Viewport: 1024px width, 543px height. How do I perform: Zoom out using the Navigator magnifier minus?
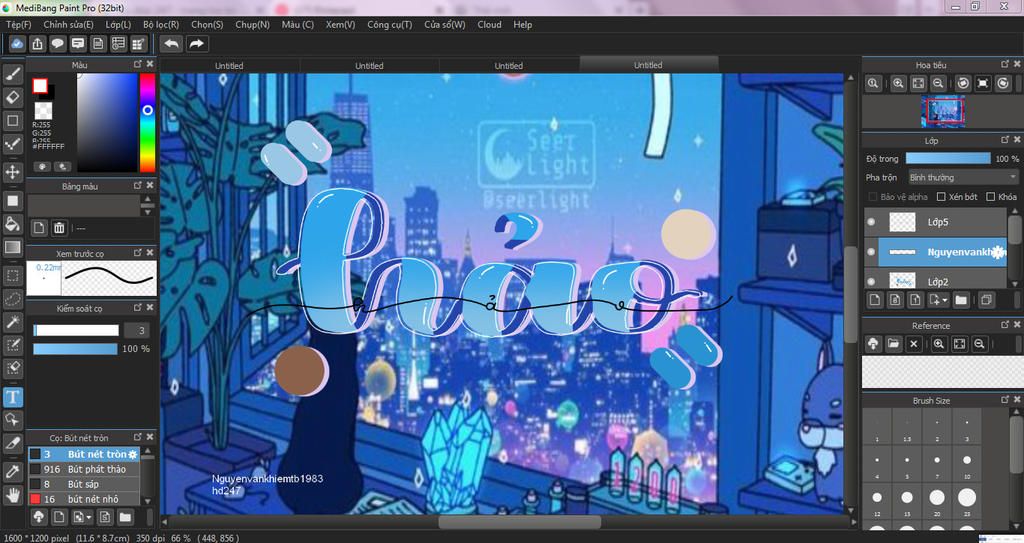[x=938, y=84]
